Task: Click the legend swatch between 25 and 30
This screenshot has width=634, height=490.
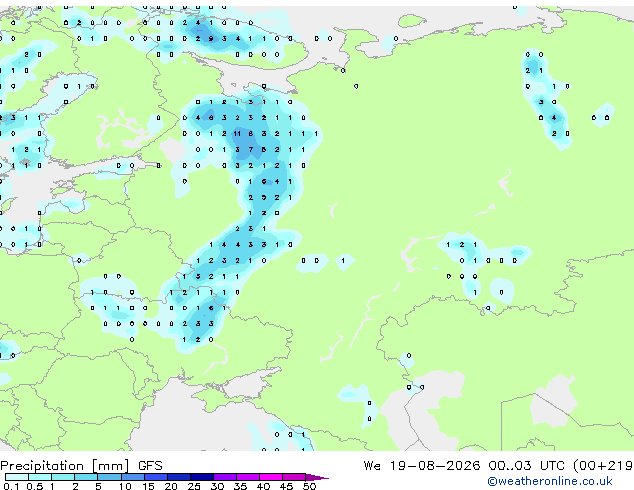Action: coord(202,477)
